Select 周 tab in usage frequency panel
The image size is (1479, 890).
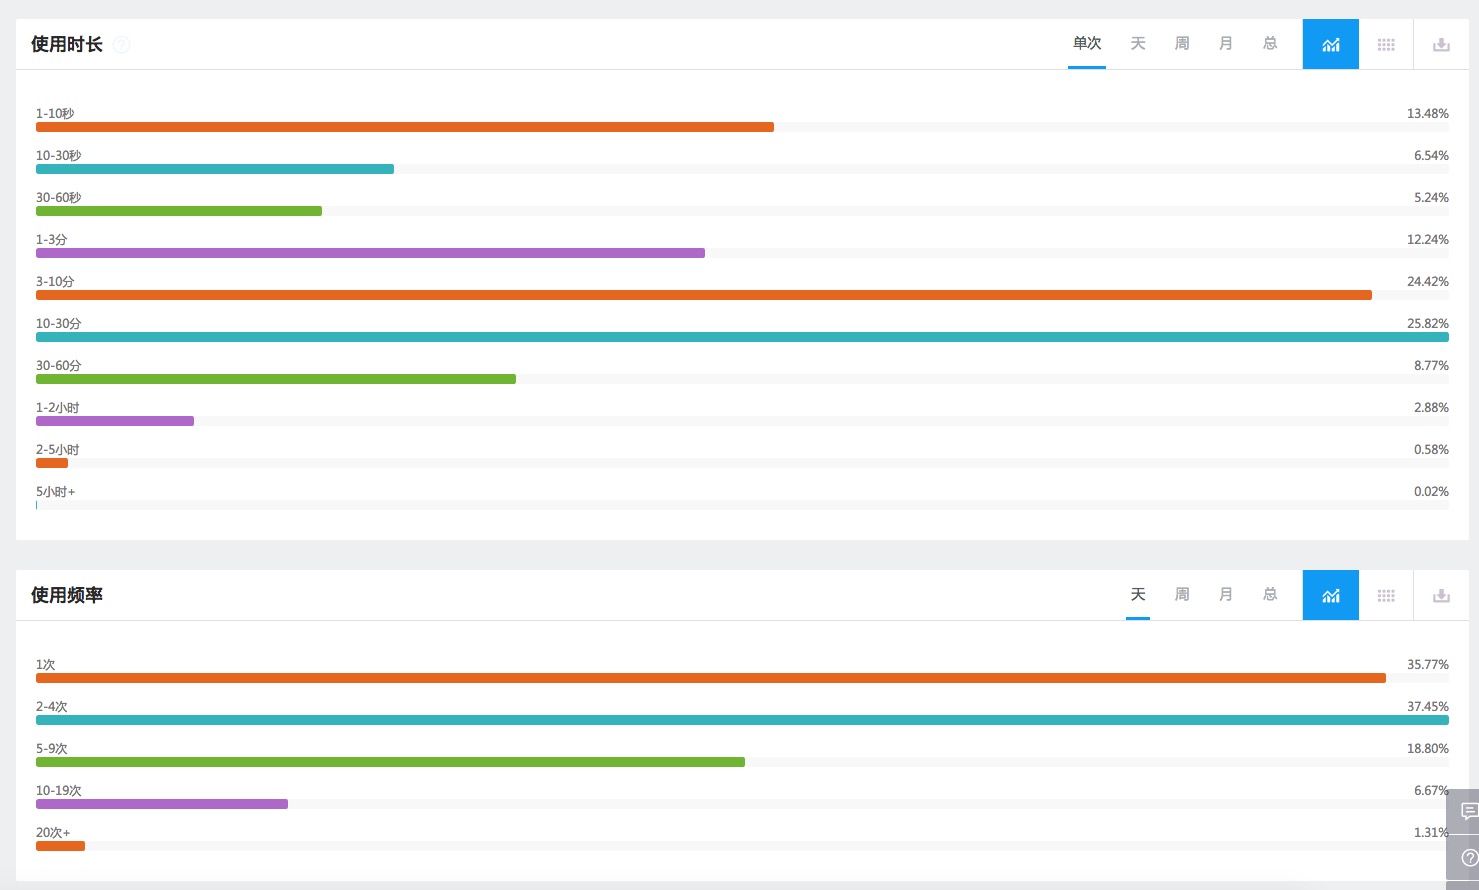coord(1182,594)
